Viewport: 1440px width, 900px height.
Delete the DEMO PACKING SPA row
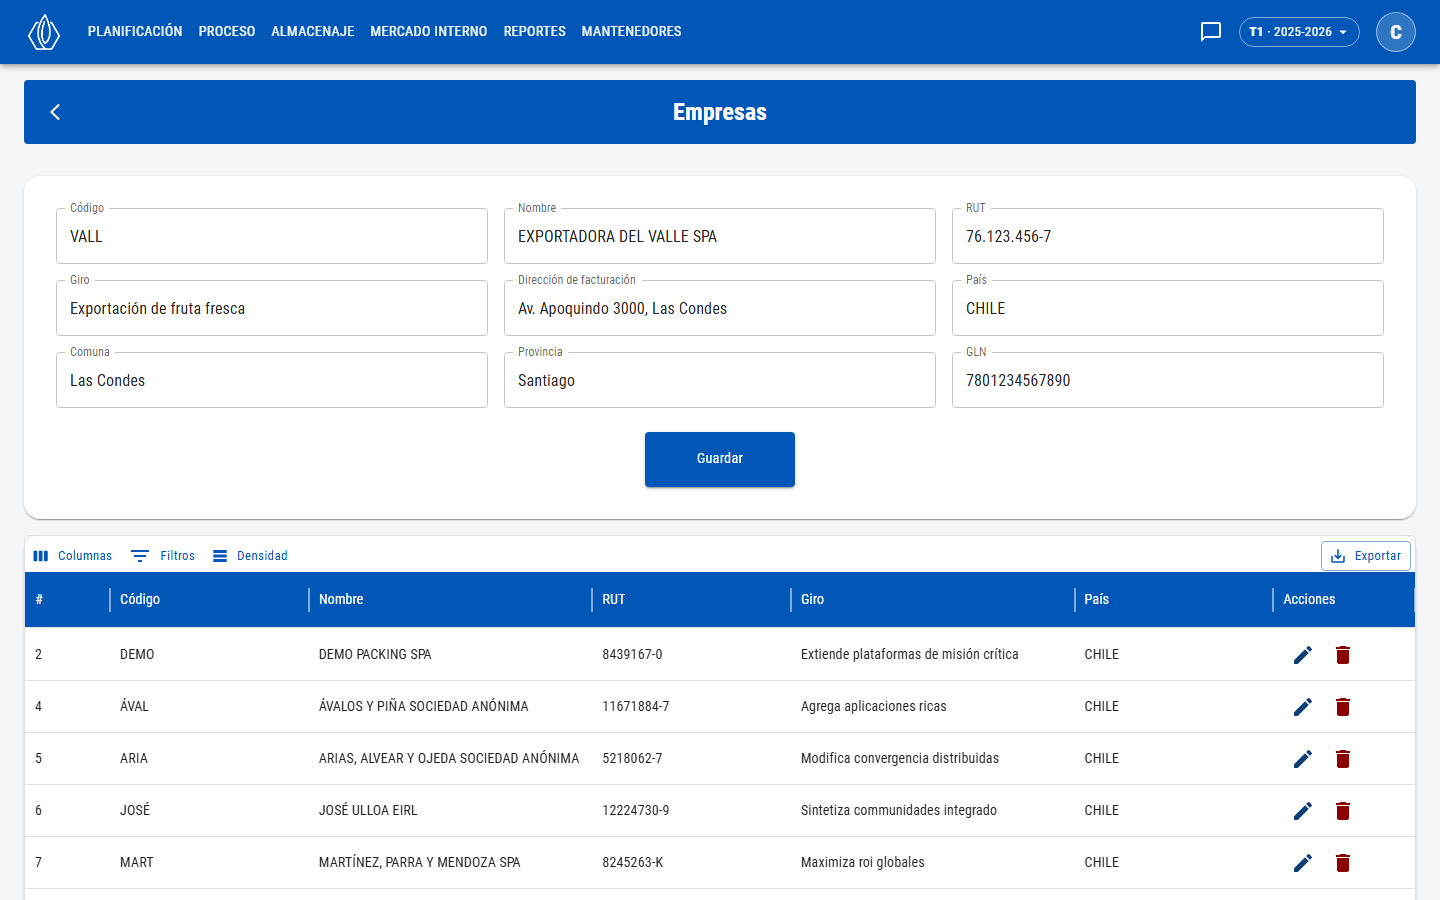coord(1343,655)
